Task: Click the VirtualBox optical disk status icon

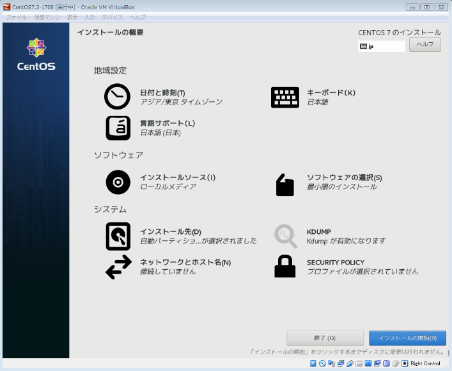Action: pos(322,363)
